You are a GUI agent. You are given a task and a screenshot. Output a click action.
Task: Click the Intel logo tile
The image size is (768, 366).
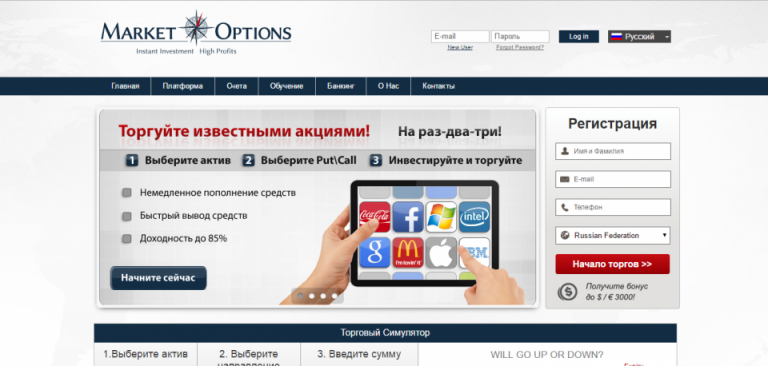point(474,217)
